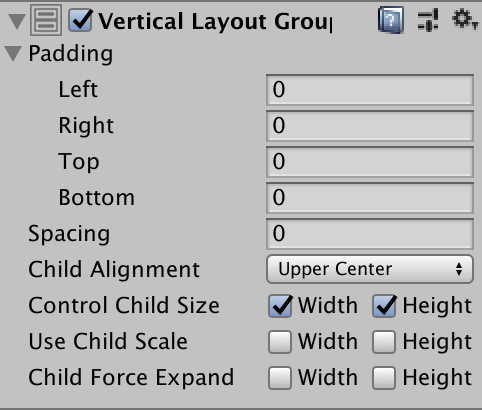Image resolution: width=482 pixels, height=410 pixels.
Task: Open the component preset sliders icon
Action: click(x=428, y=20)
